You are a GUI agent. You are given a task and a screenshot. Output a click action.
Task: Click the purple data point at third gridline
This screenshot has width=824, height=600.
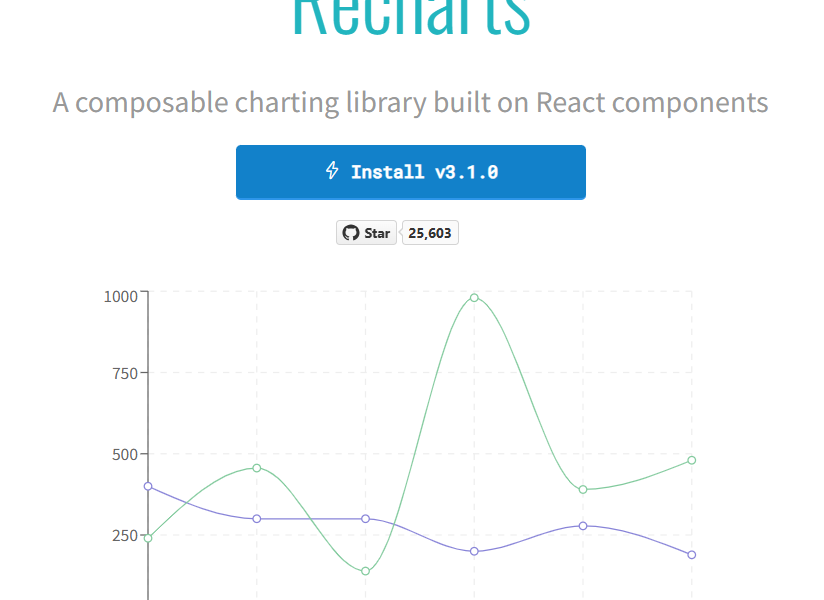tap(366, 519)
